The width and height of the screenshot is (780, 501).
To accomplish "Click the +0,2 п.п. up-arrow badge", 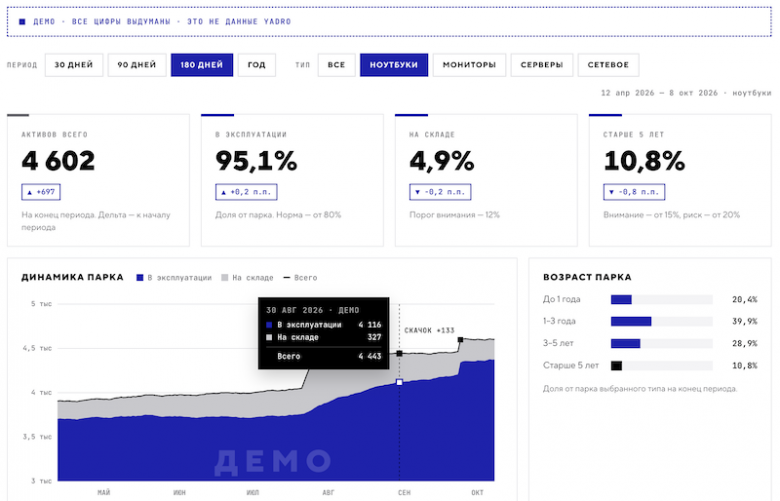I will pos(246,192).
